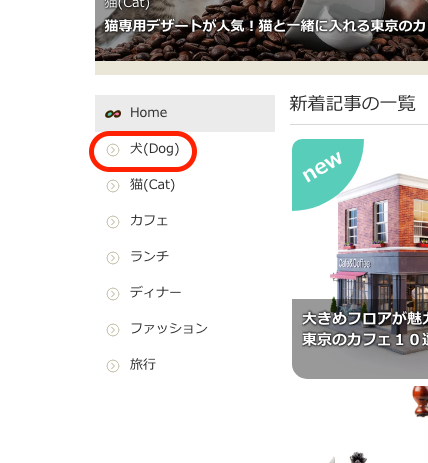Click the chevron circle icon beside 犬(Dog)

click(x=113, y=150)
